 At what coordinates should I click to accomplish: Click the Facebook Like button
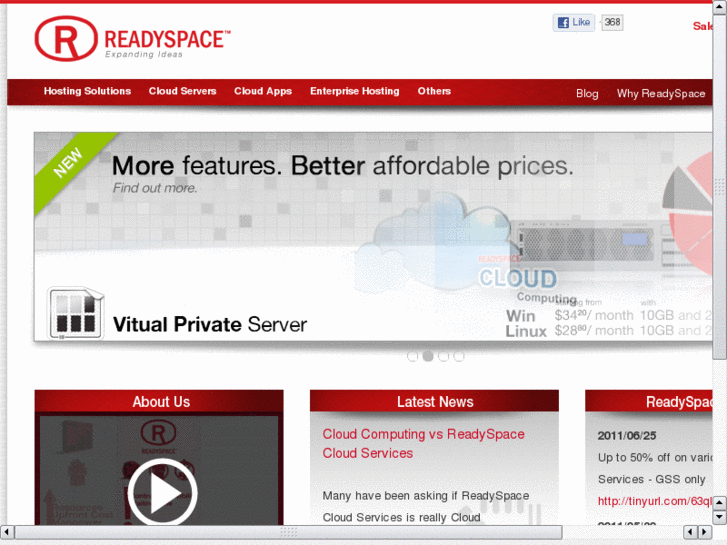pos(574,22)
